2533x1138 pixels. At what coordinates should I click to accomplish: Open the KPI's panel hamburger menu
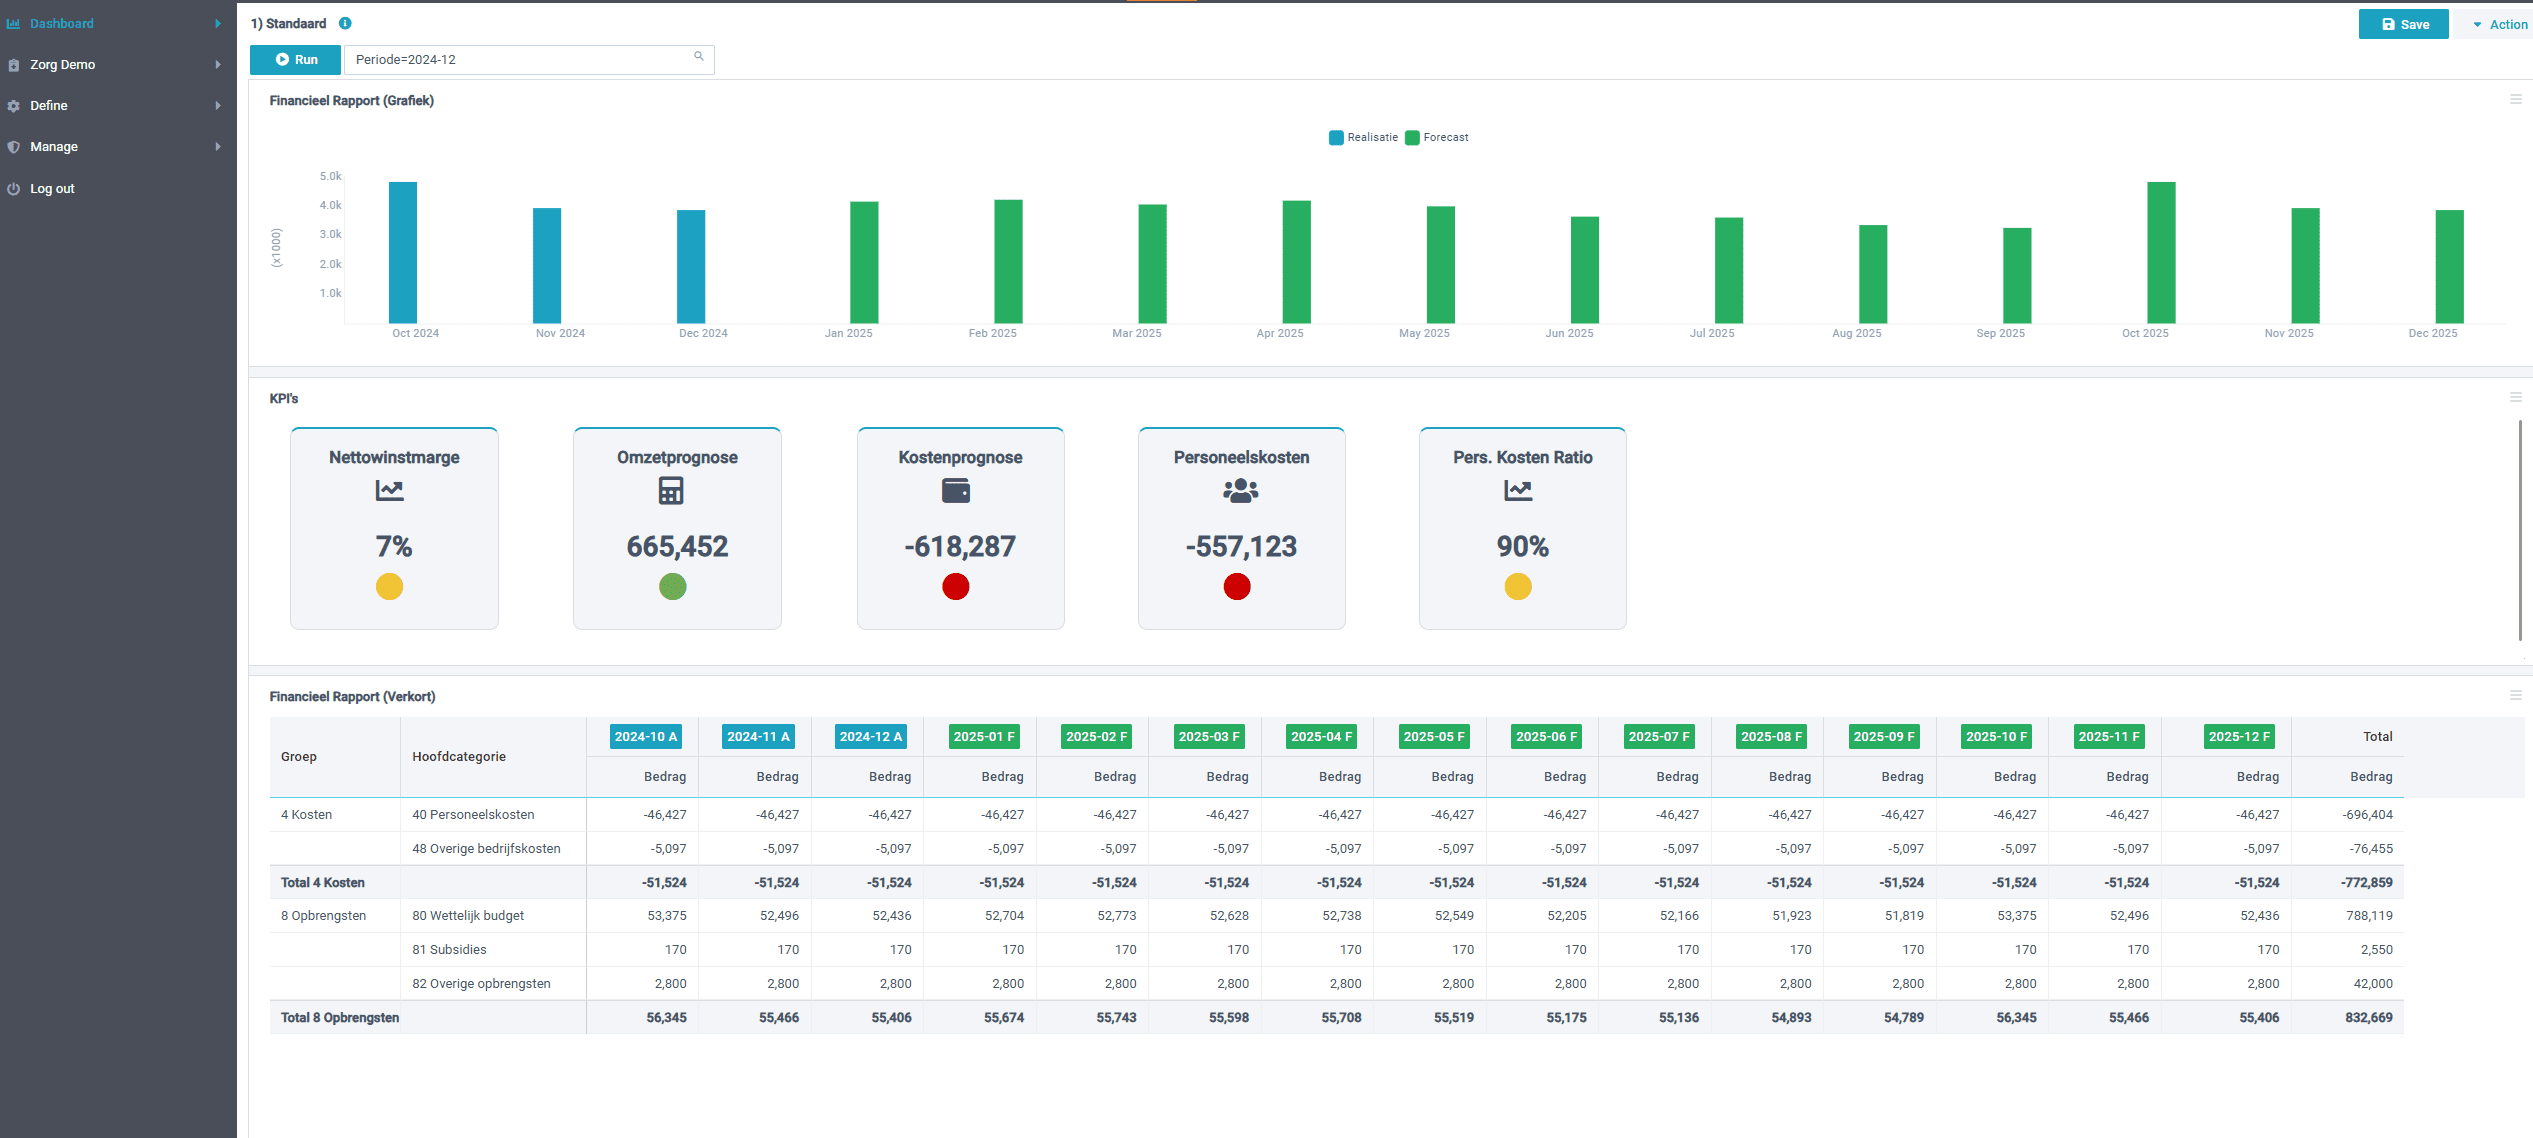pyautogui.click(x=2515, y=397)
